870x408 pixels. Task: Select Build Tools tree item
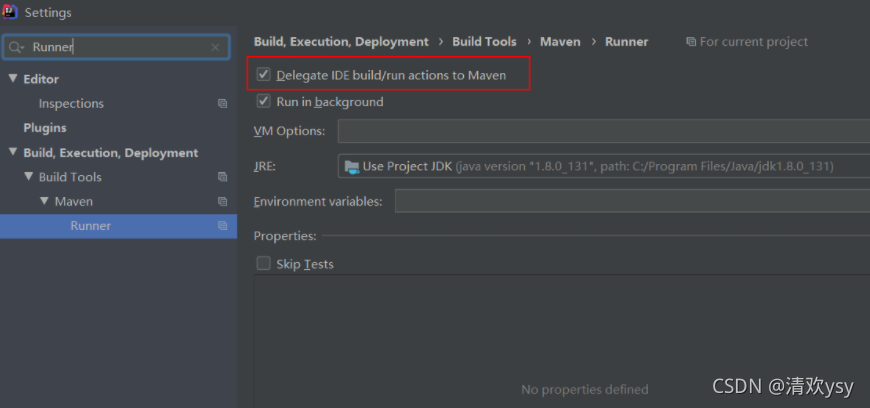pos(70,177)
